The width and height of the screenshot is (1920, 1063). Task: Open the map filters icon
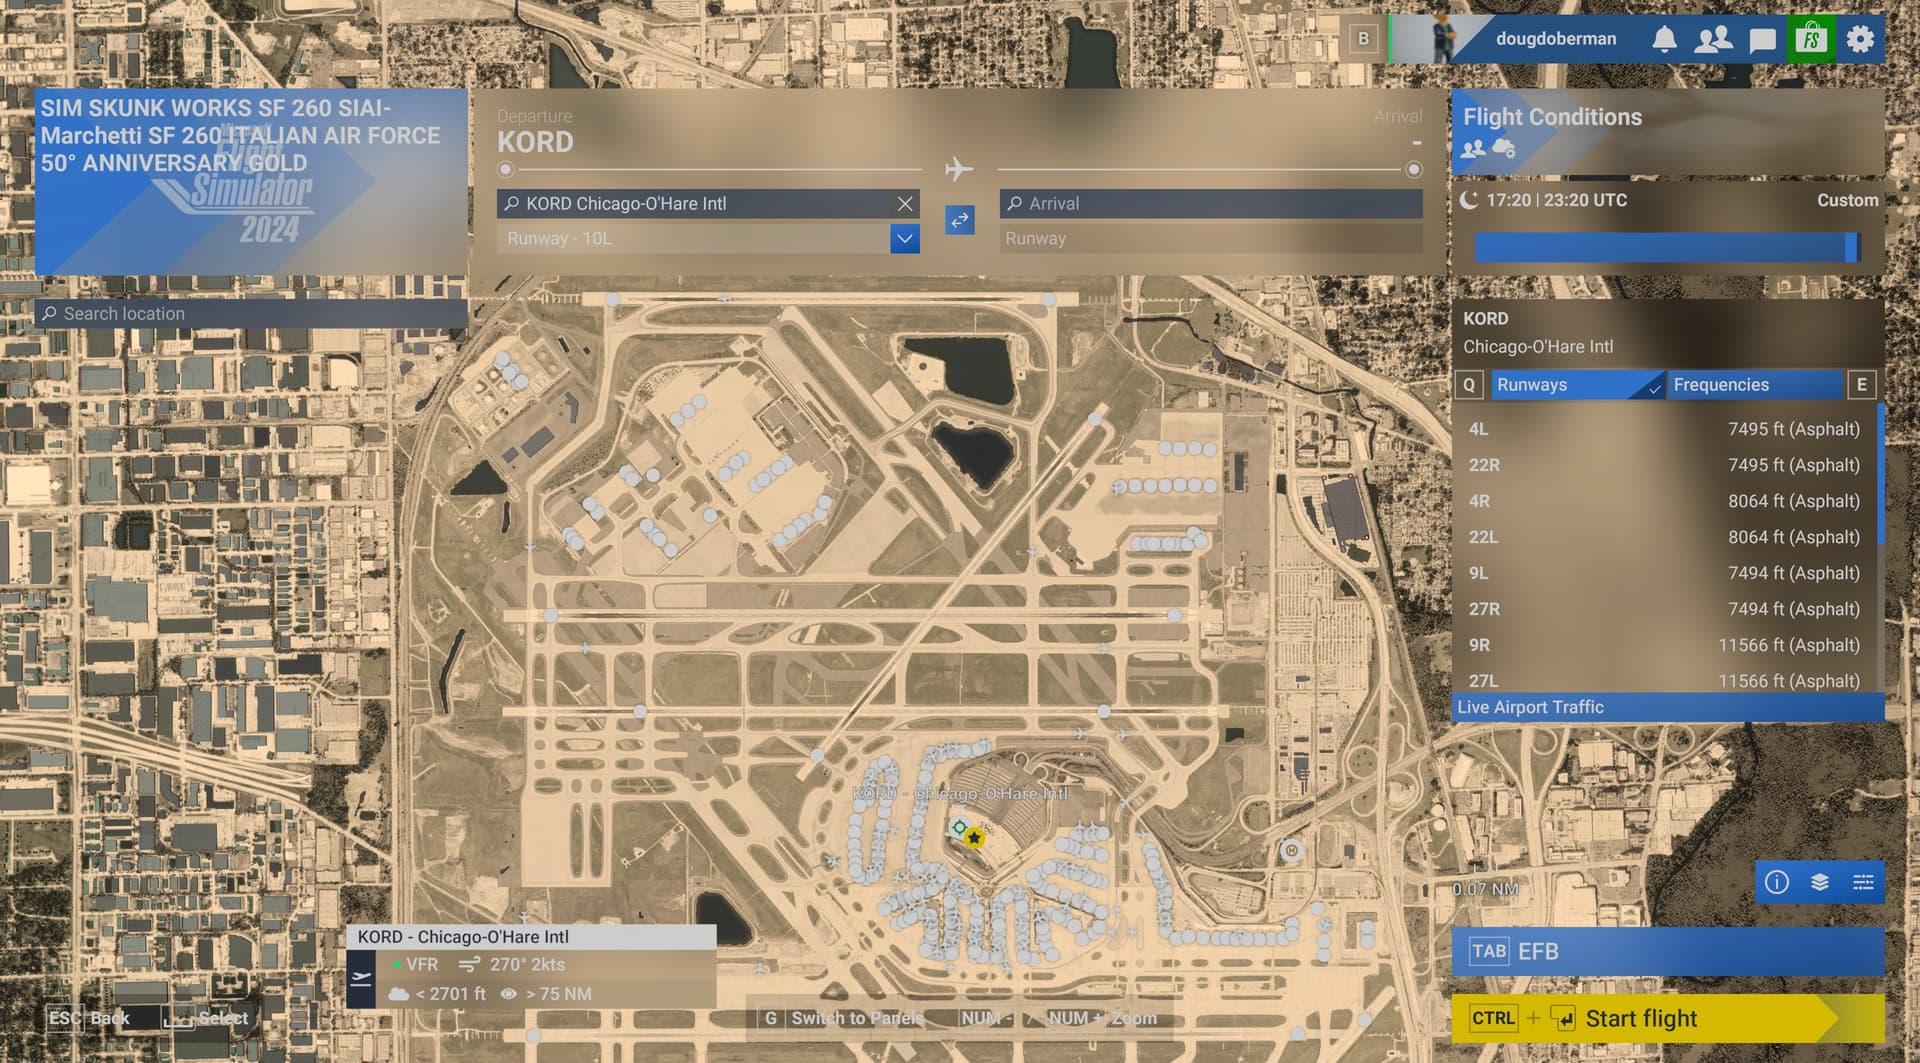pos(1863,882)
